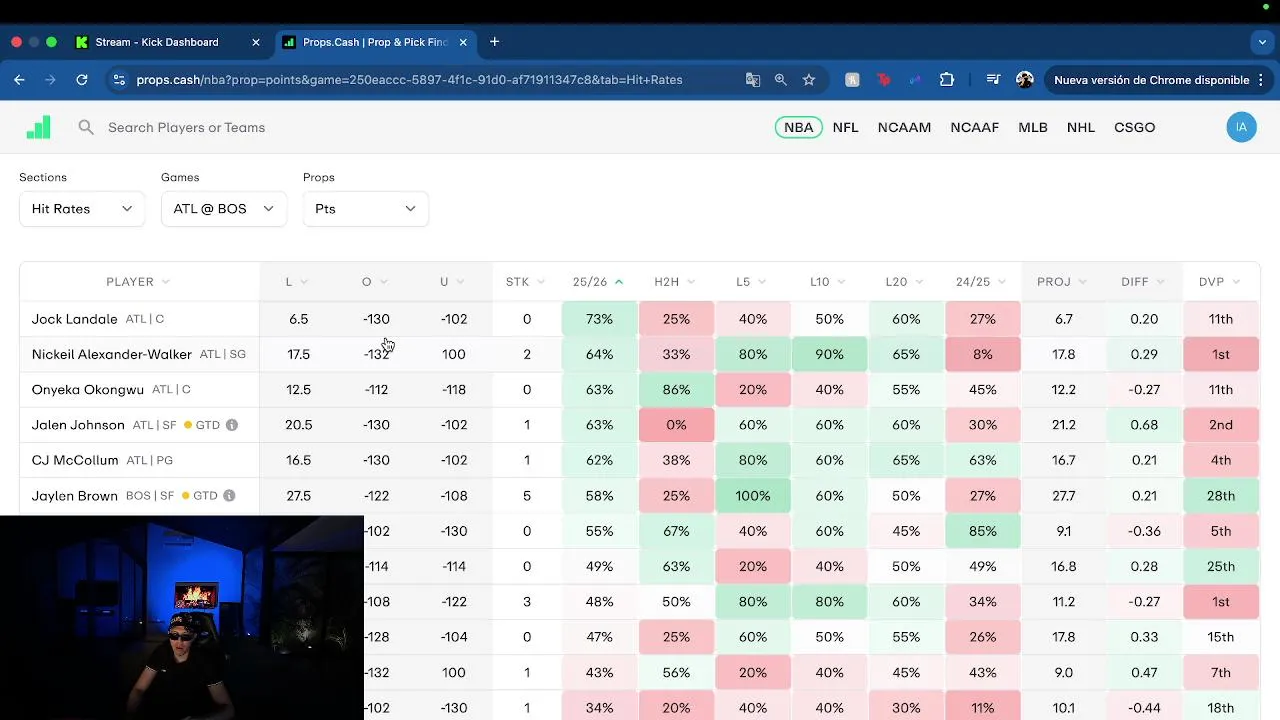Sort by the 24/25 column header
1280x720 pixels.
pyautogui.click(x=981, y=282)
